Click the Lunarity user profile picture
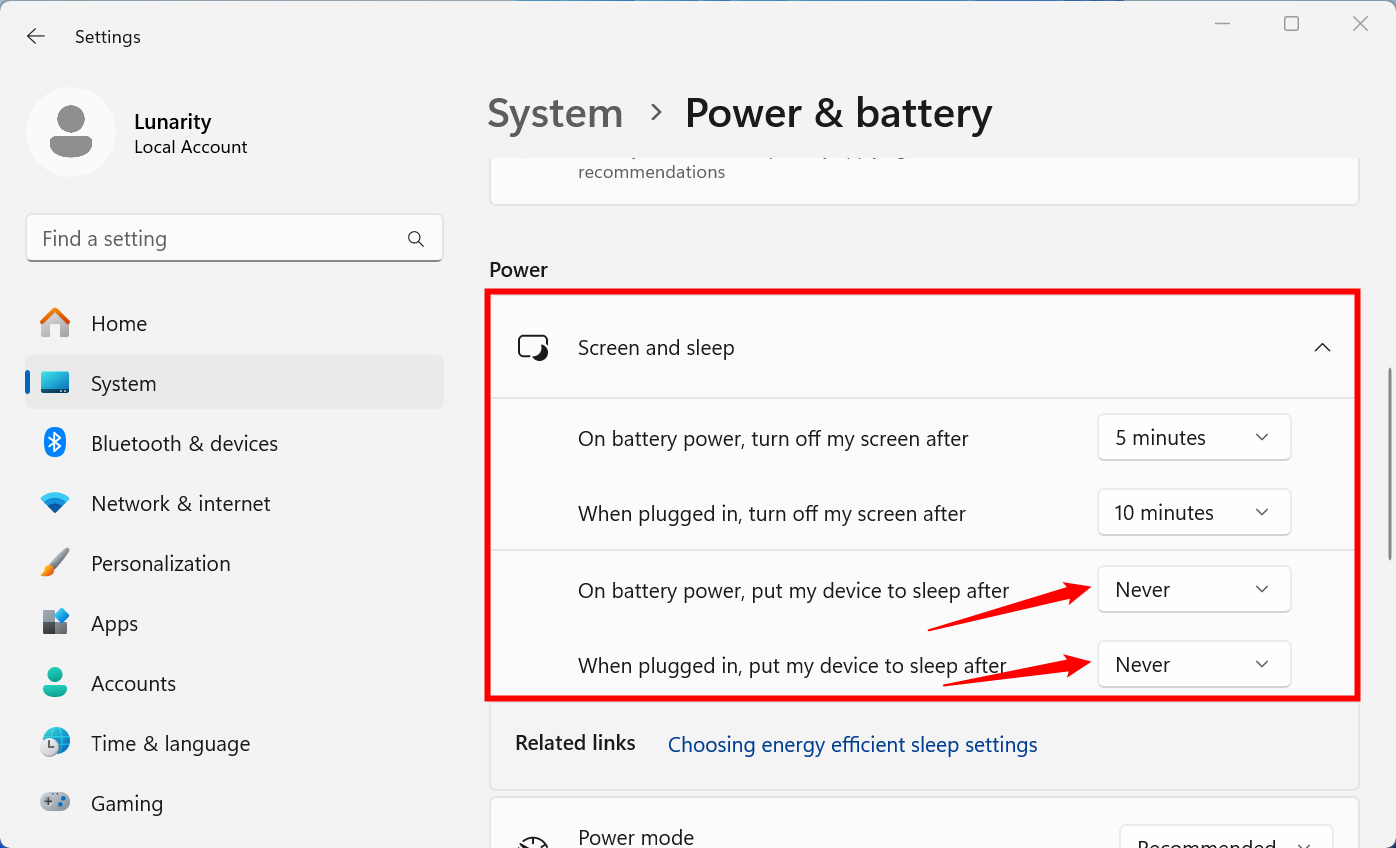The height and width of the screenshot is (848, 1396). coord(71,132)
